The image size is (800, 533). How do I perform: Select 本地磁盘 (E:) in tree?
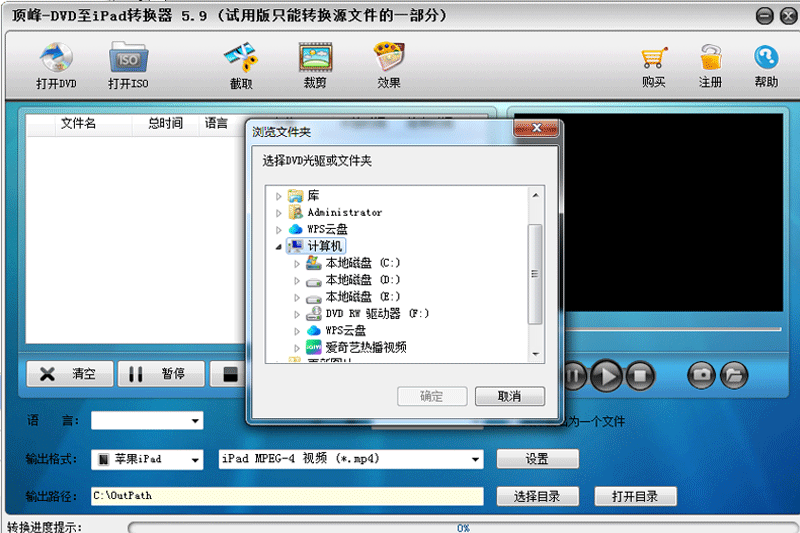click(363, 297)
